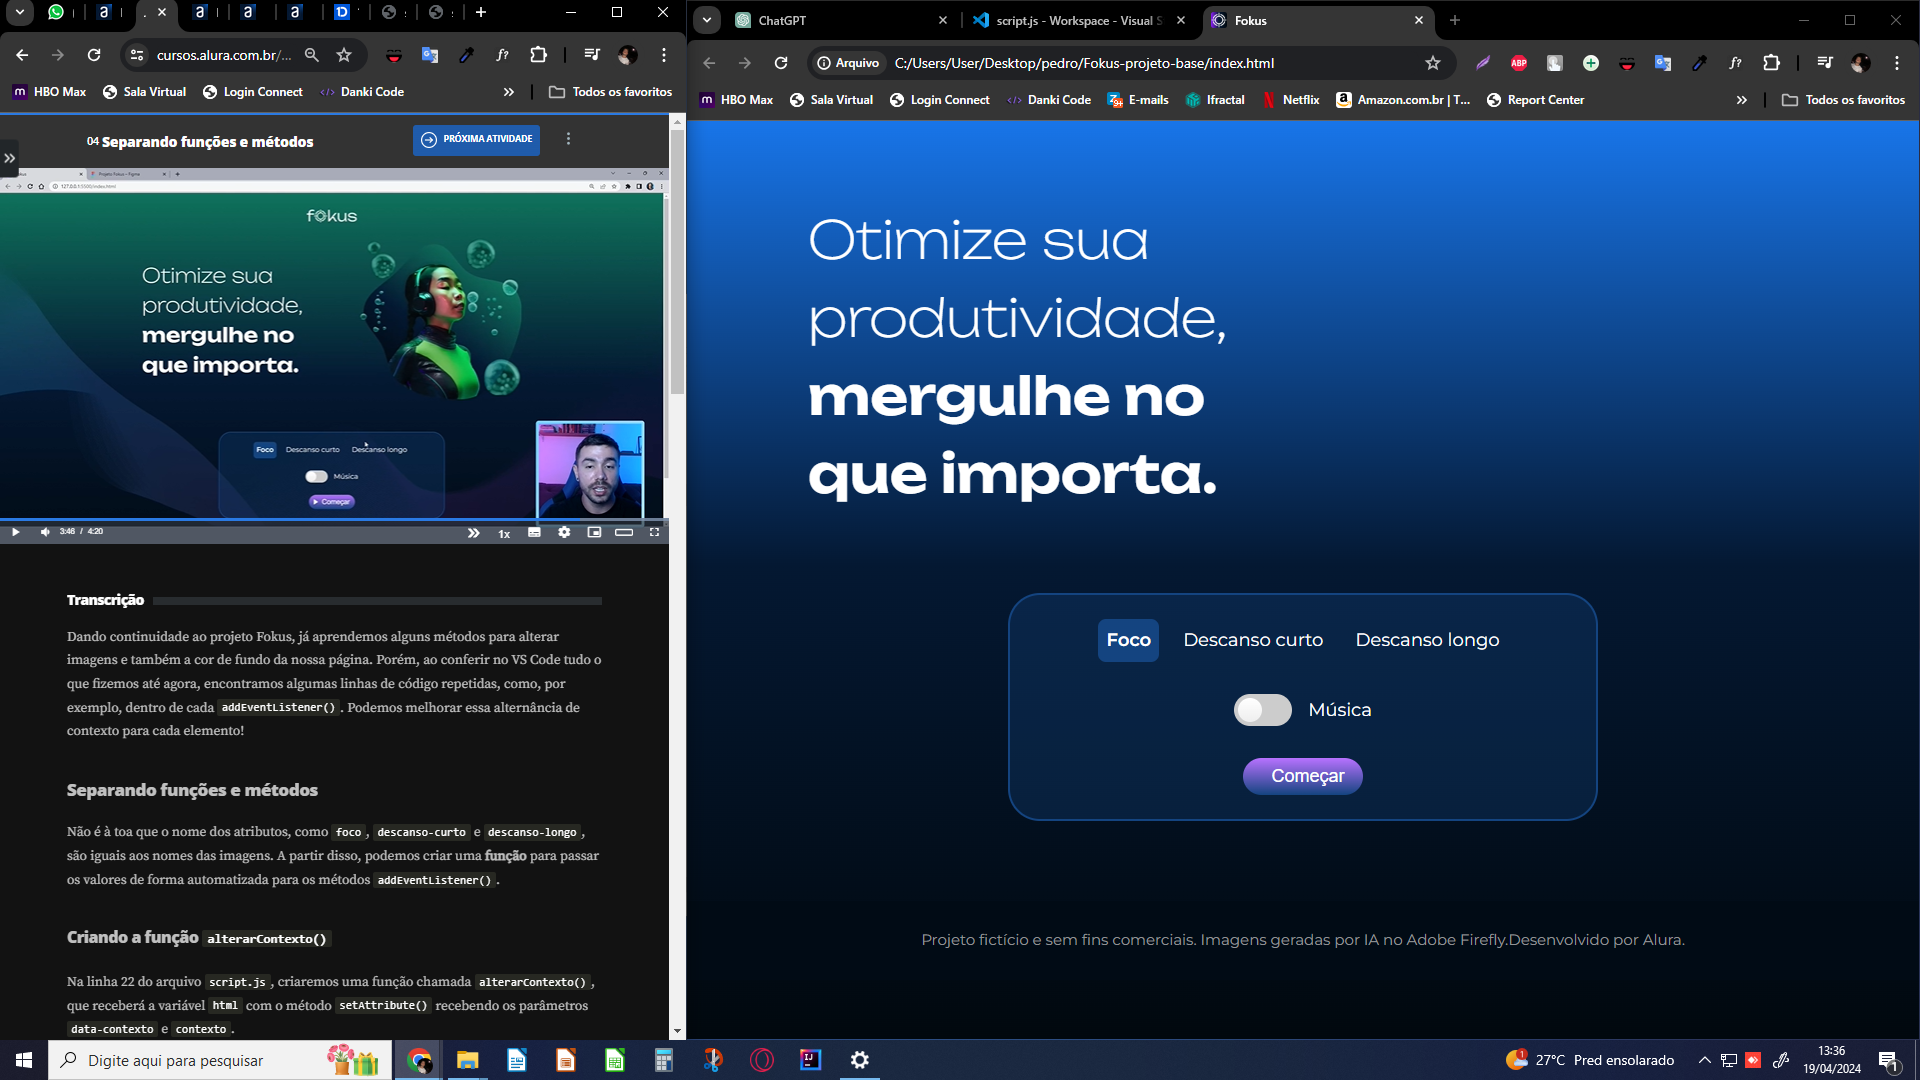Open the 1x playback speed selector
The height and width of the screenshot is (1080, 1920).
pos(504,533)
